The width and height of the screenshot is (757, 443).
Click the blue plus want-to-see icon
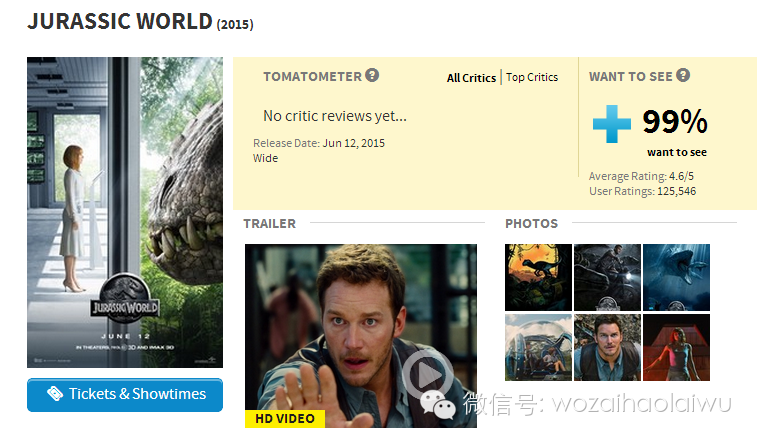[612, 124]
